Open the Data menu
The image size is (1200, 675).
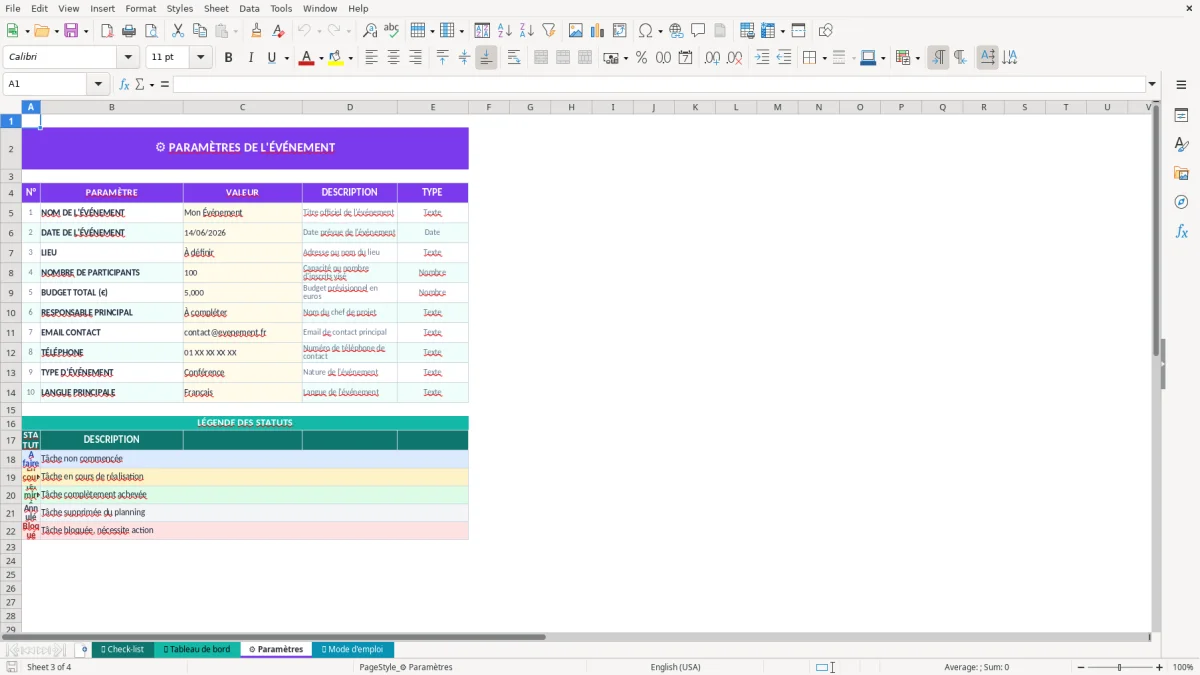249,8
